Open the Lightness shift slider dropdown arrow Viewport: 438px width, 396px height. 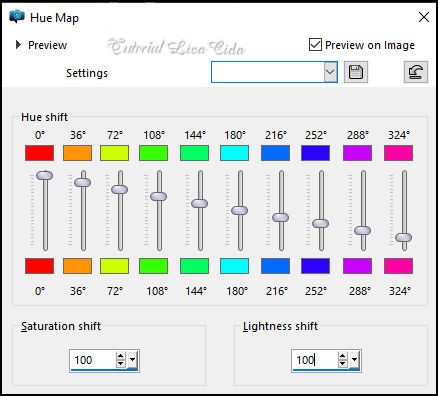point(354,360)
